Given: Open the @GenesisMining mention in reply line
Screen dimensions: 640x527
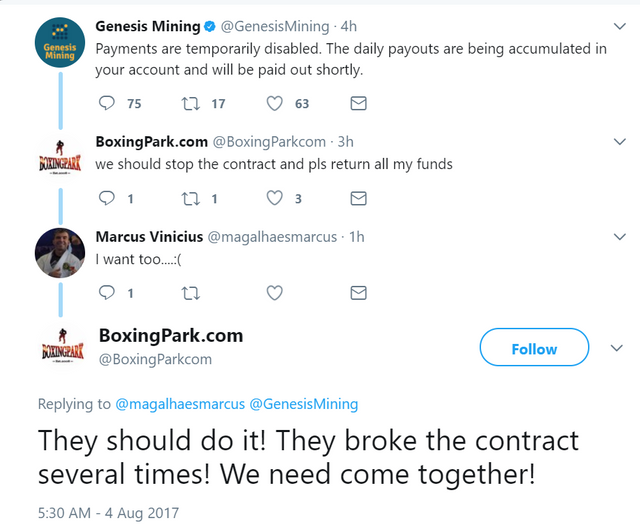Looking at the screenshot, I should pos(302,404).
